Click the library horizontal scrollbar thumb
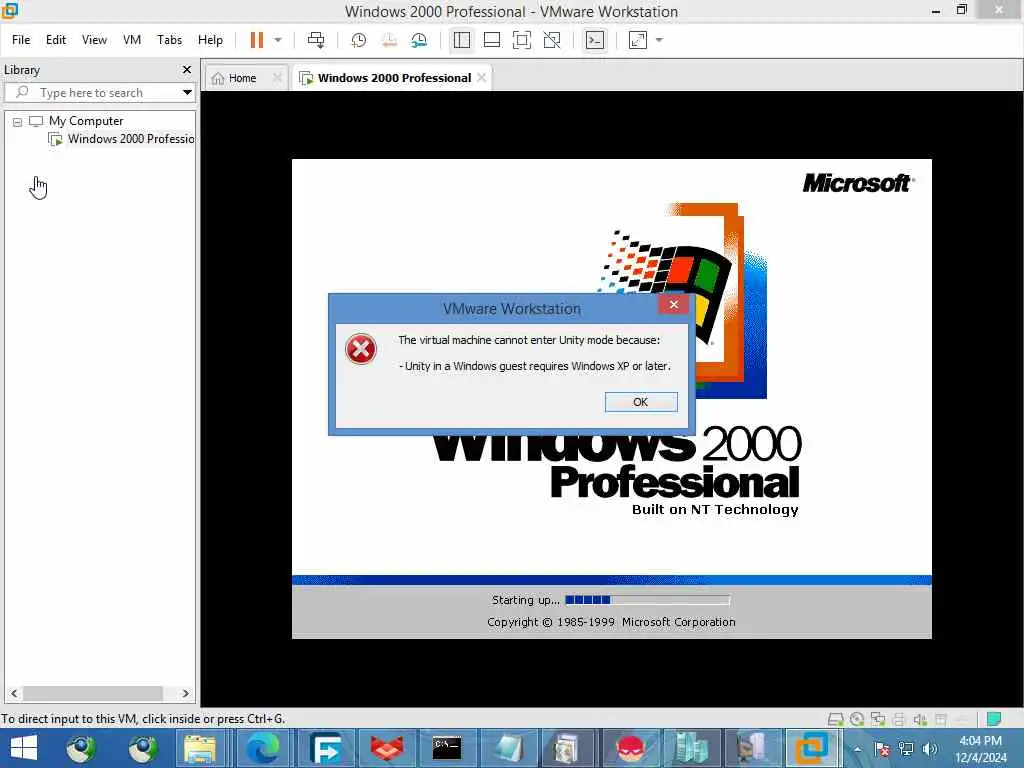Viewport: 1024px width, 768px height. (x=92, y=694)
